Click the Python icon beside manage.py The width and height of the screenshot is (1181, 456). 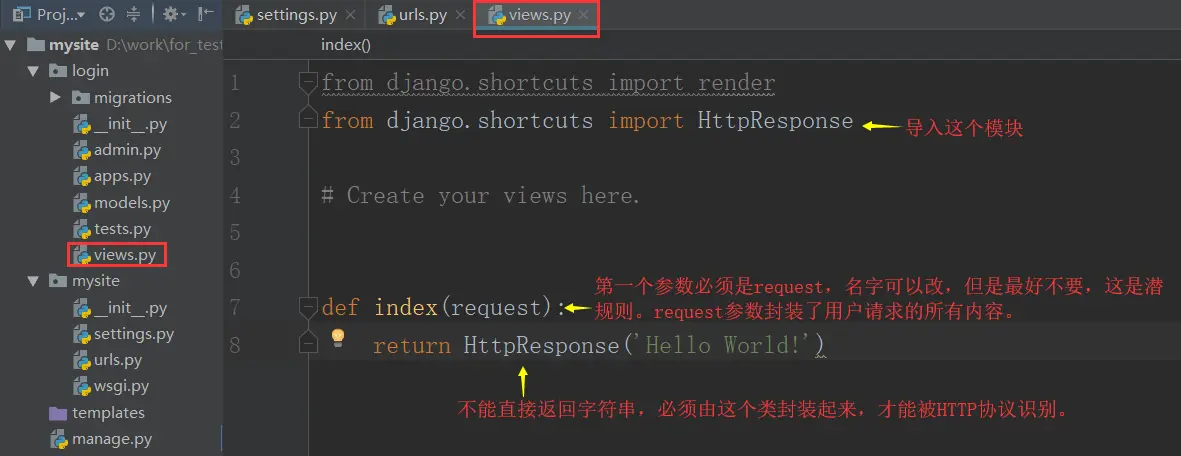(x=60, y=439)
